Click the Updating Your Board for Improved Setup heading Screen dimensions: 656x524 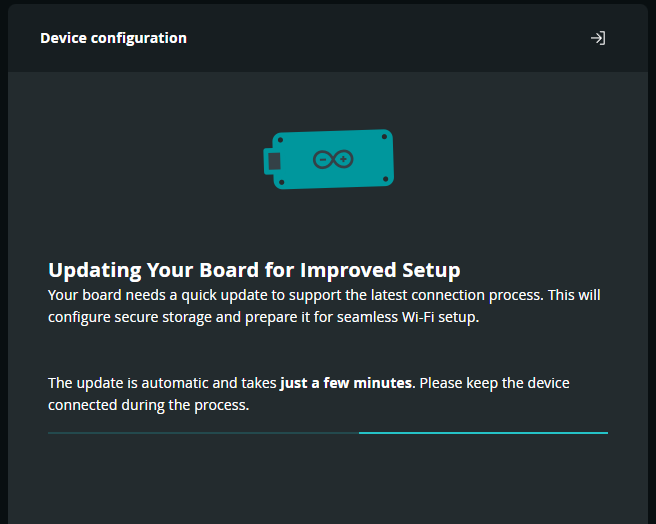254,270
